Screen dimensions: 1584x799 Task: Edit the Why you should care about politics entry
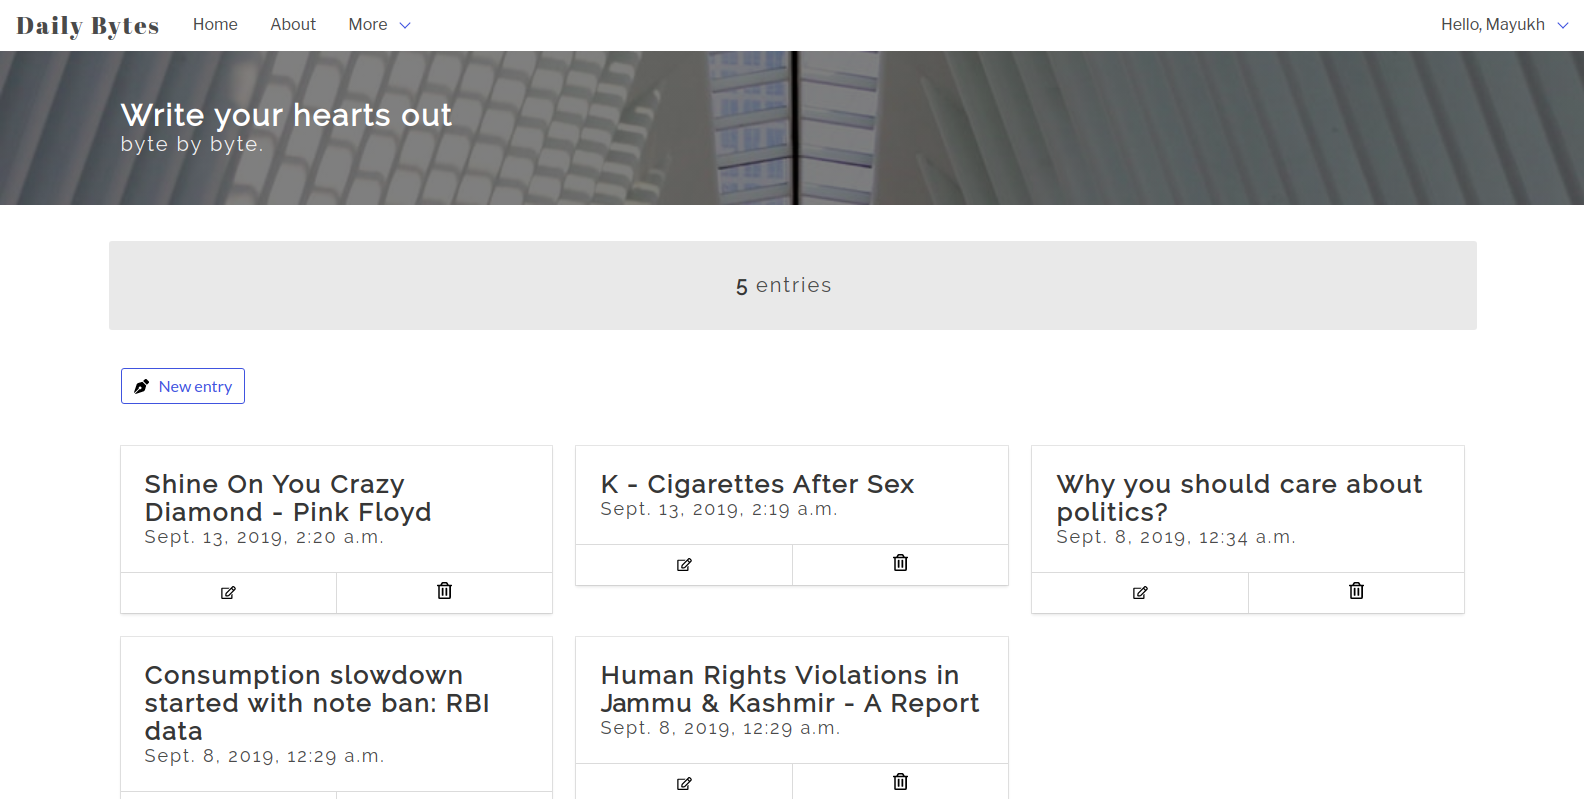click(x=1140, y=593)
